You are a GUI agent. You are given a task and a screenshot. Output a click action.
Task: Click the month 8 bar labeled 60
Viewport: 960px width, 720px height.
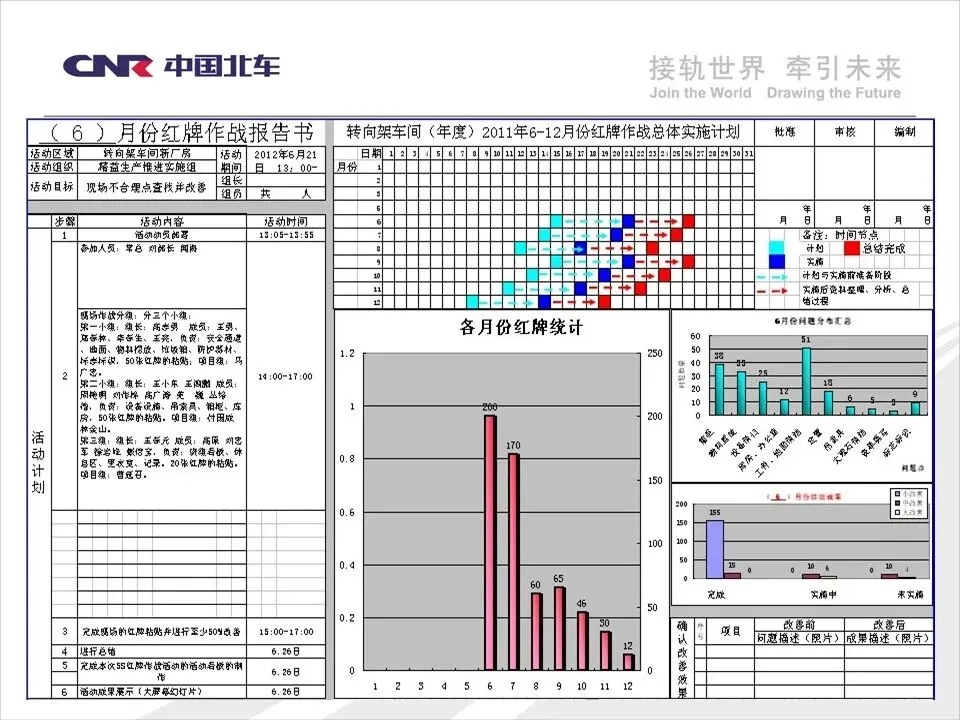click(x=536, y=632)
